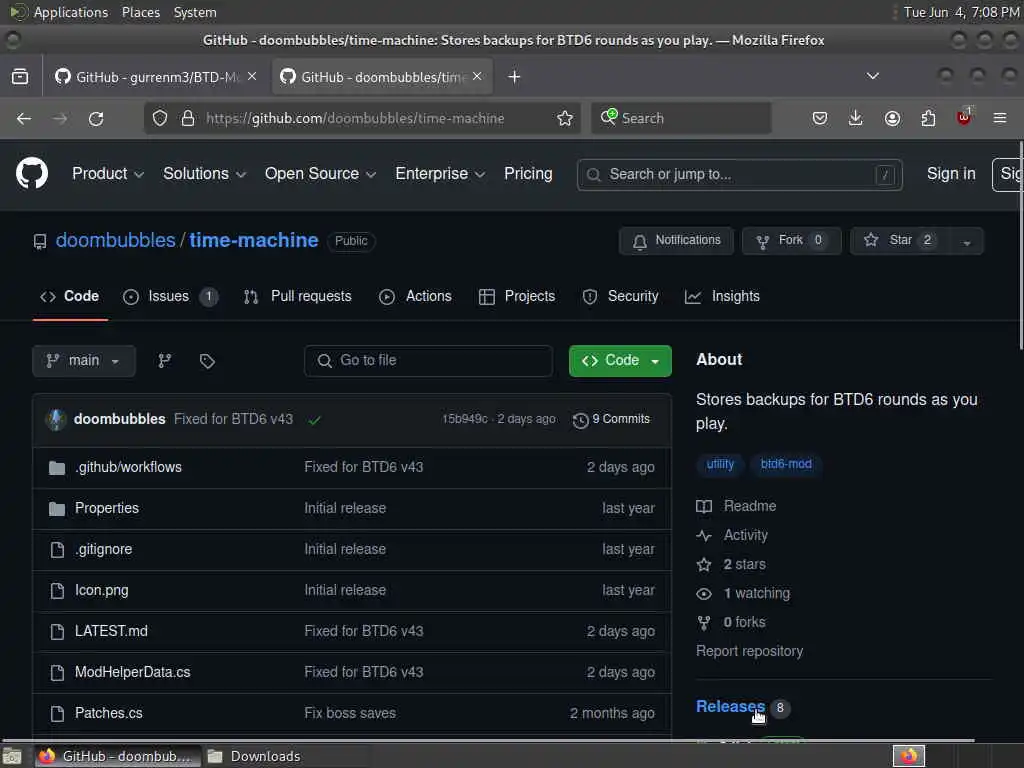
Task: Open the Readme link in About
Action: [737, 506]
